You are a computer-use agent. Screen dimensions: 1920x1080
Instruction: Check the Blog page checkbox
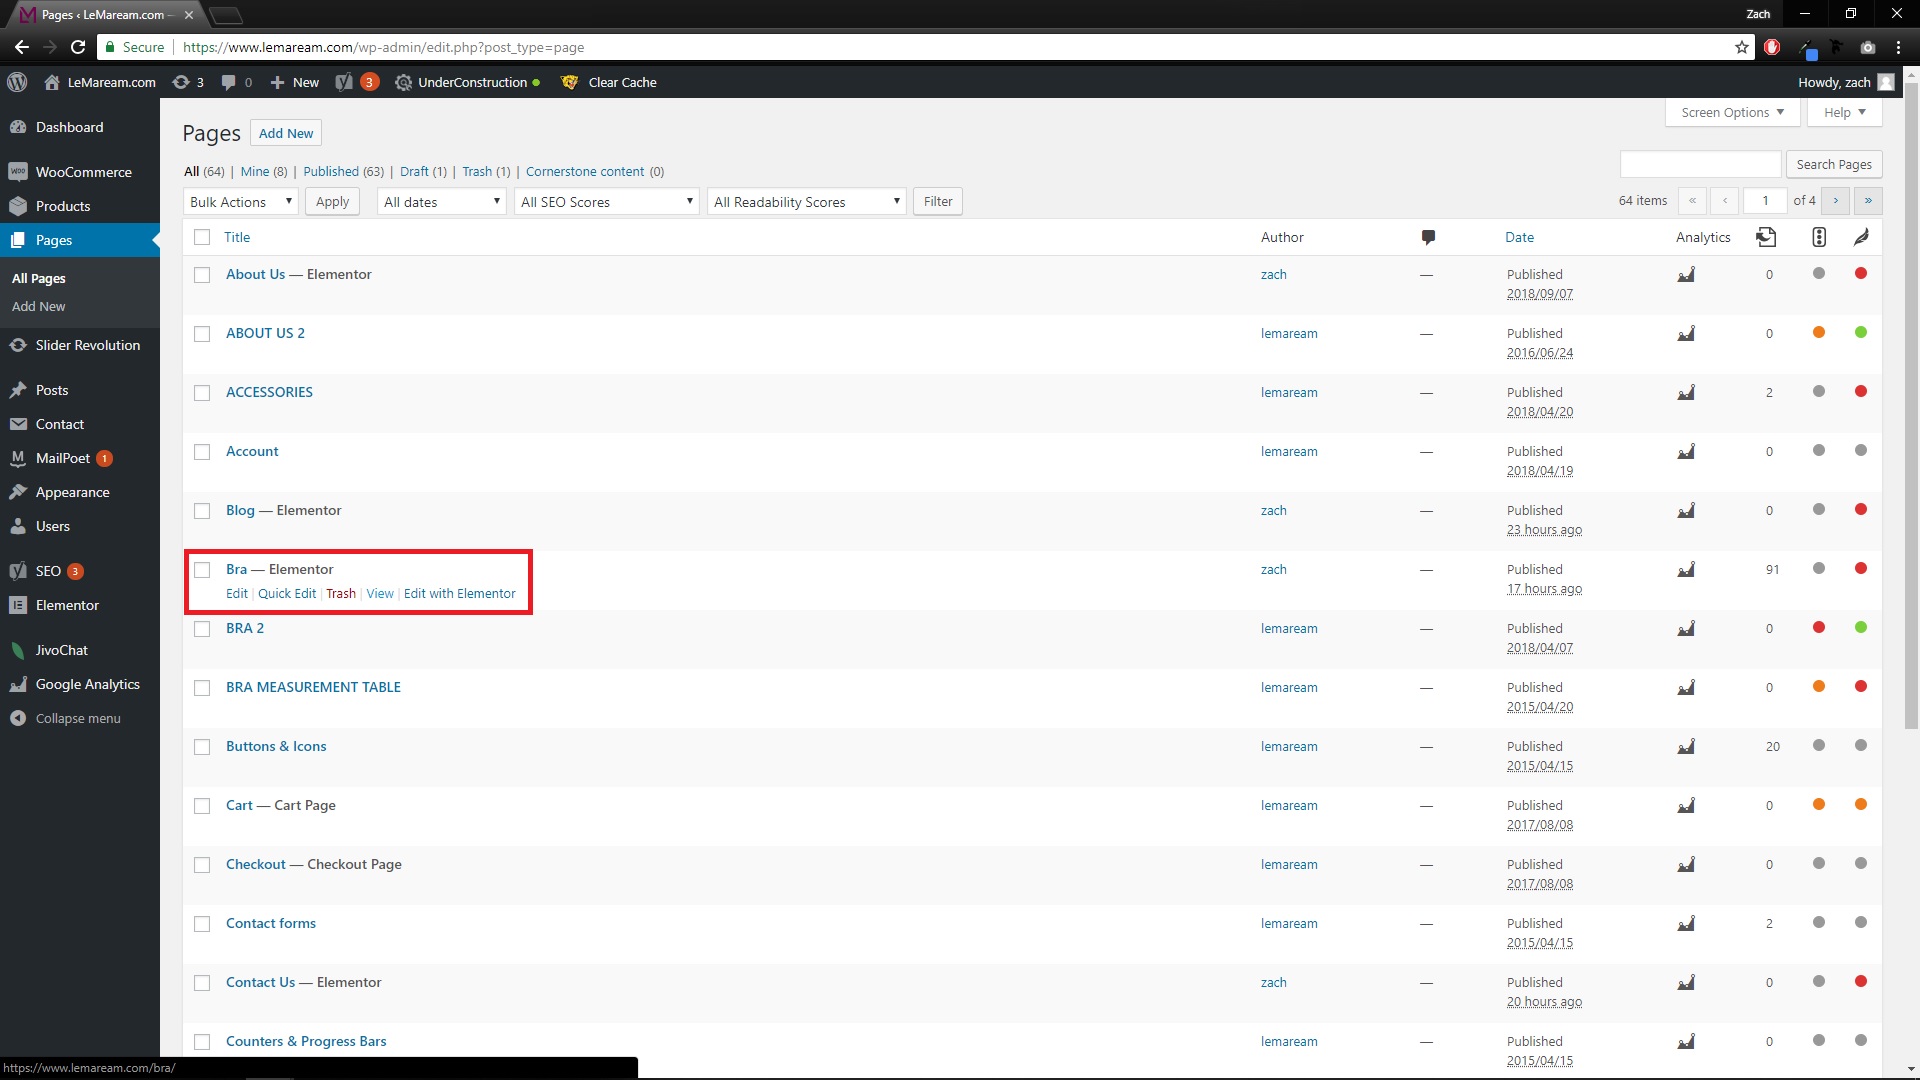pos(202,511)
